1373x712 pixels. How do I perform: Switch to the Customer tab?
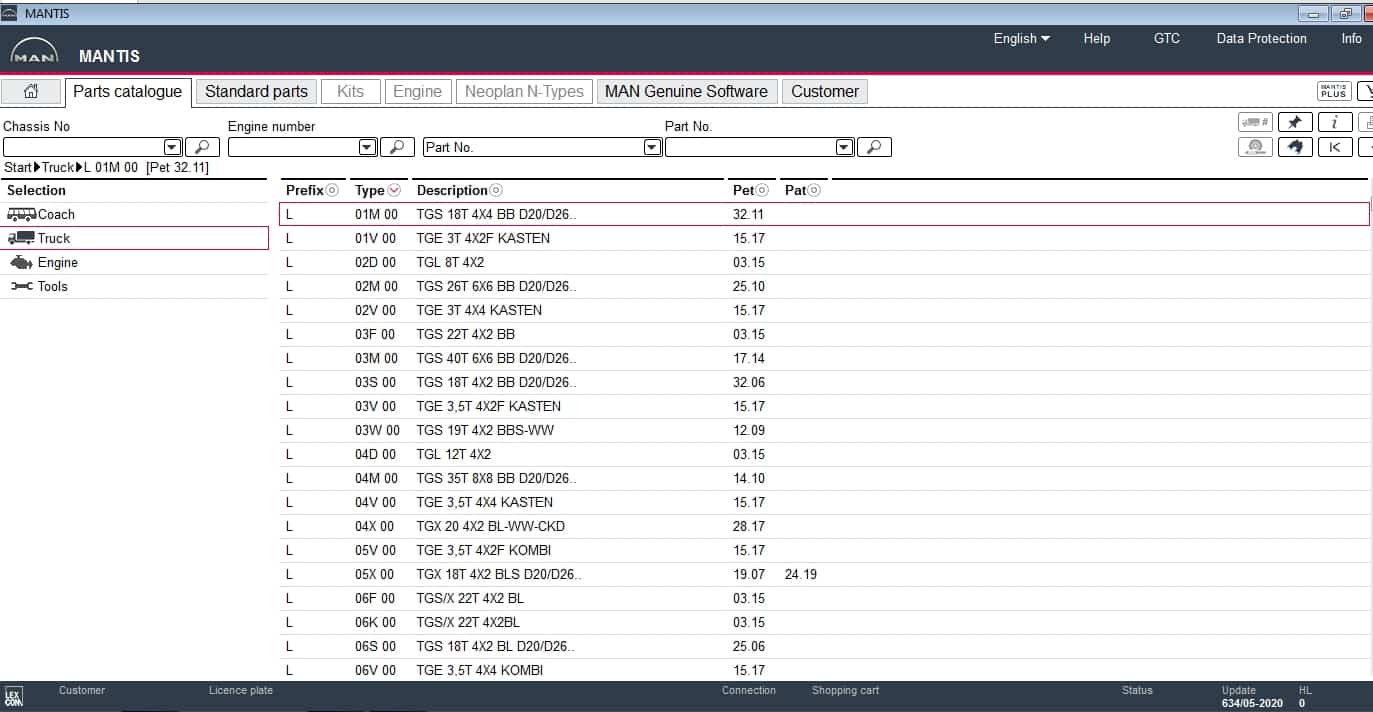[x=825, y=91]
